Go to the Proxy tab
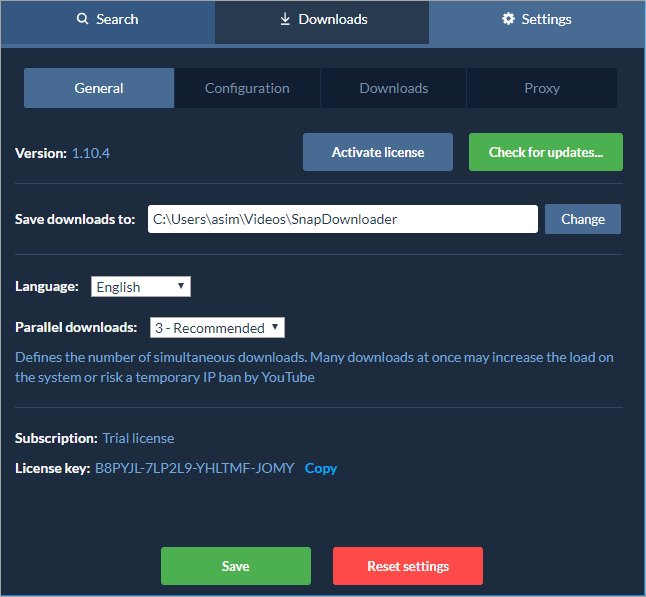 pos(541,88)
